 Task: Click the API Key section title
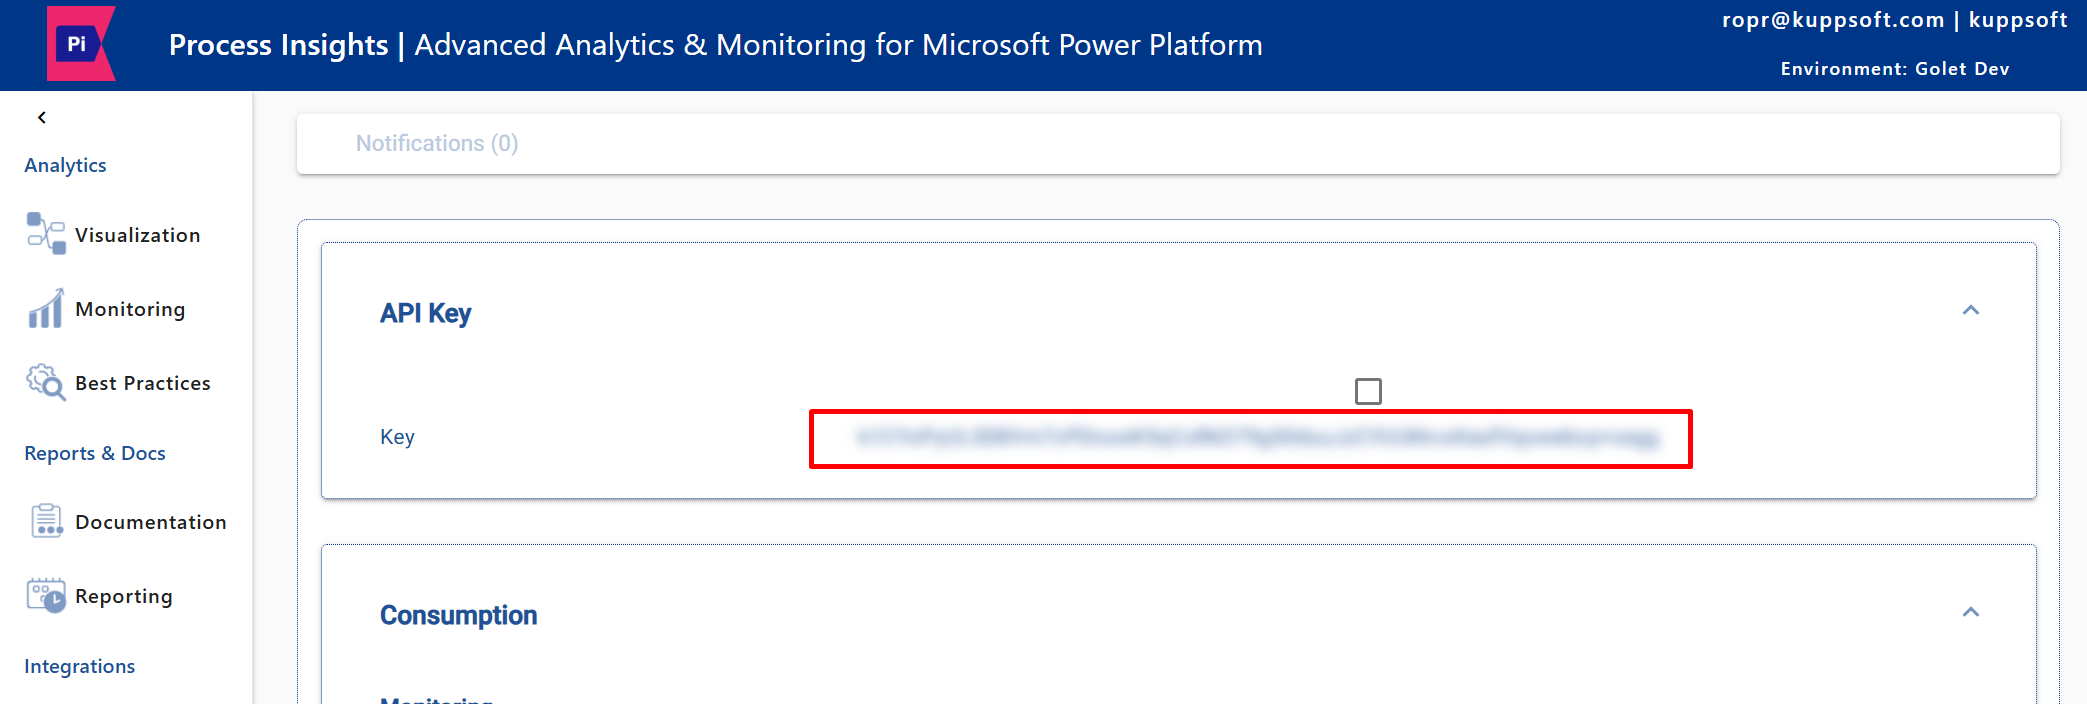click(425, 313)
